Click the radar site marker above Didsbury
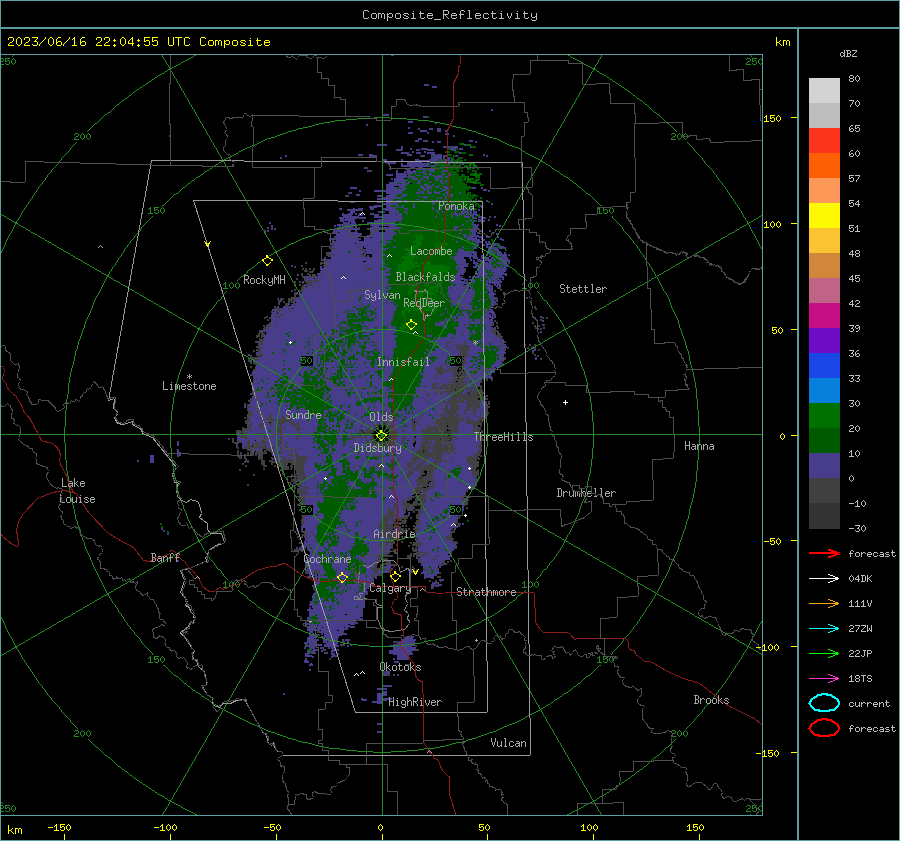The image size is (900, 841). click(x=382, y=435)
